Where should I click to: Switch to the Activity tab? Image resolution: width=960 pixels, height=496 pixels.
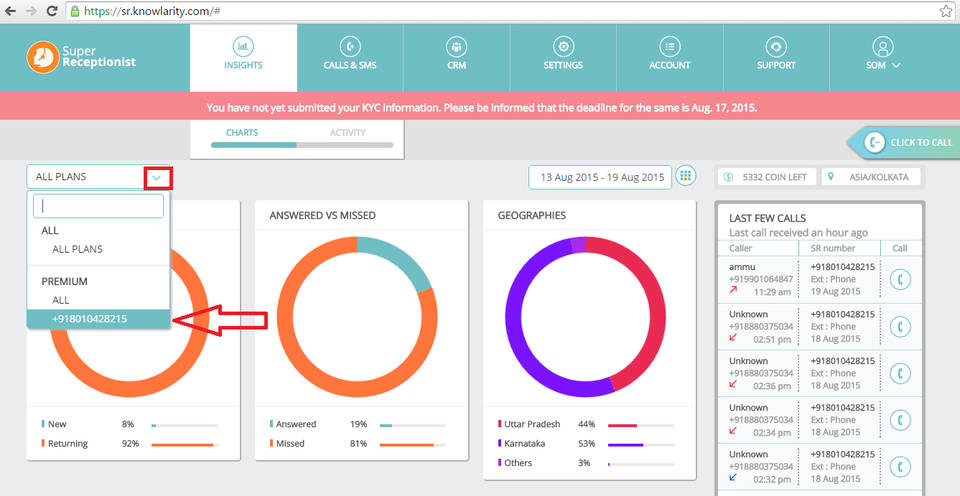[347, 132]
